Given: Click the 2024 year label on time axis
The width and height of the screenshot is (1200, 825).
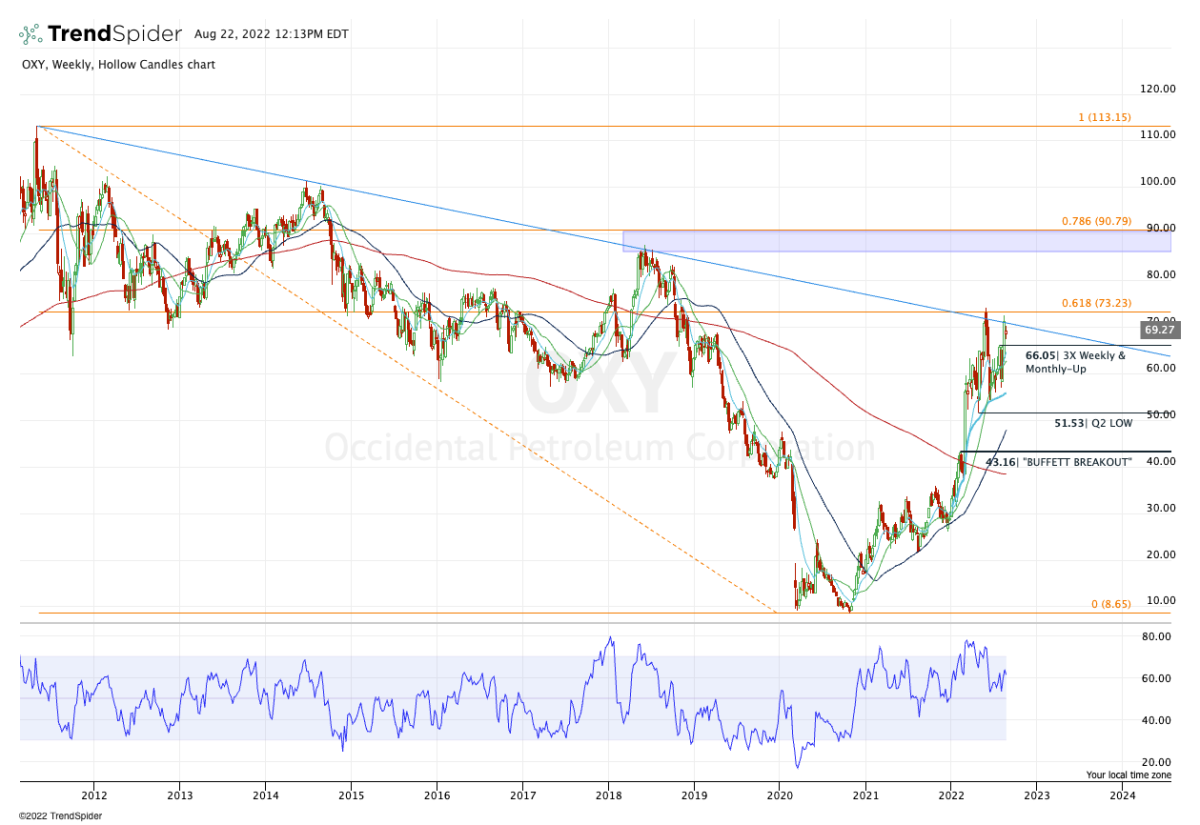Looking at the screenshot, I should point(1122,797).
